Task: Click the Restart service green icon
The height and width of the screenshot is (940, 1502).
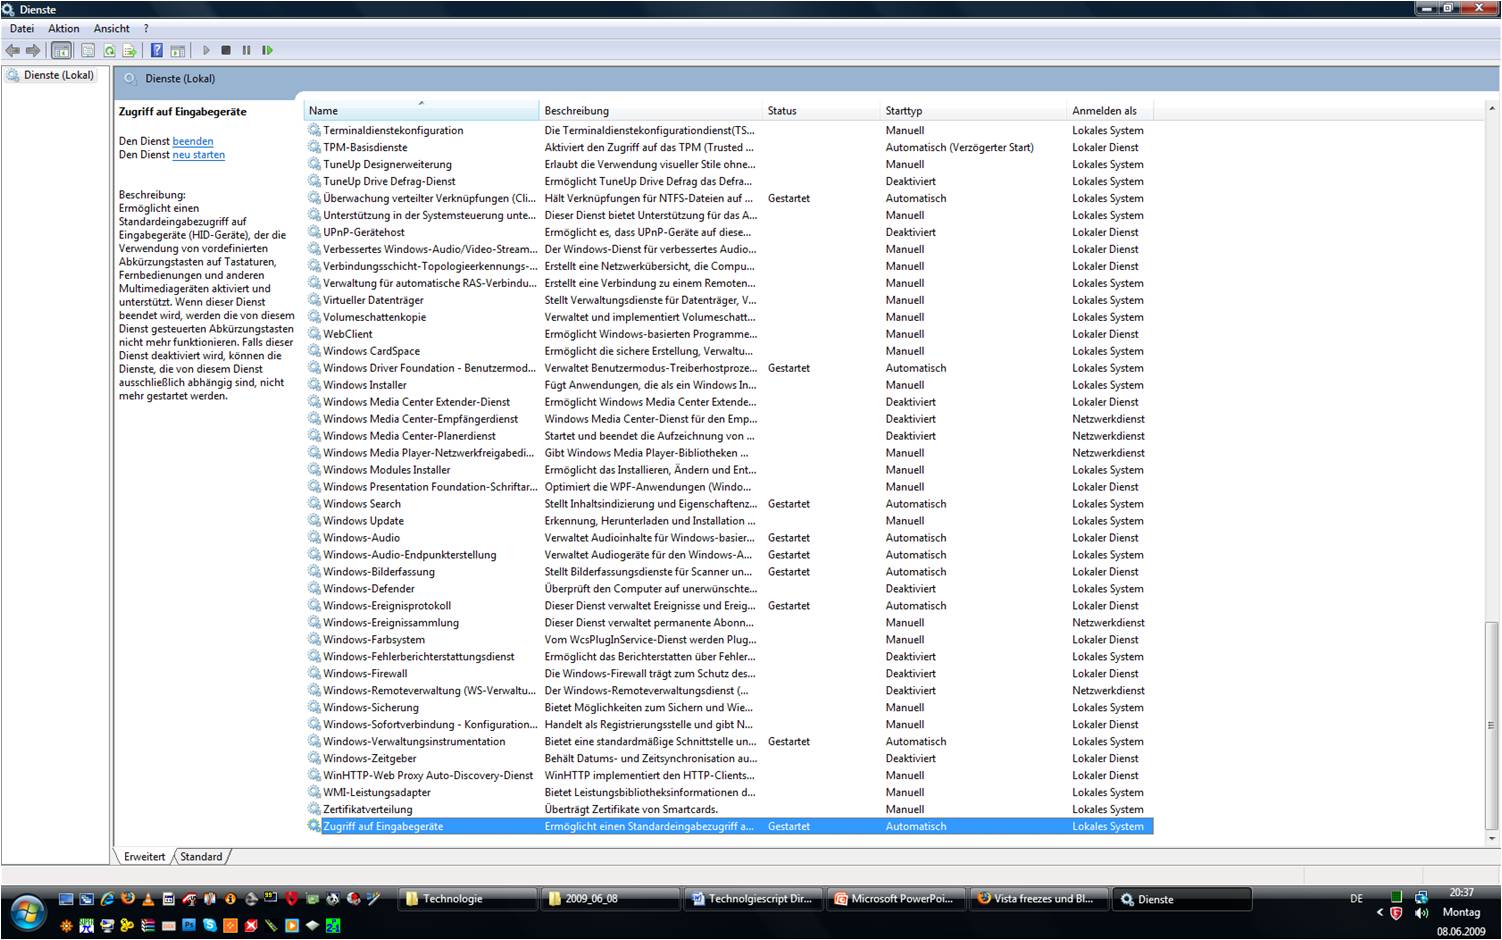Action: point(267,50)
